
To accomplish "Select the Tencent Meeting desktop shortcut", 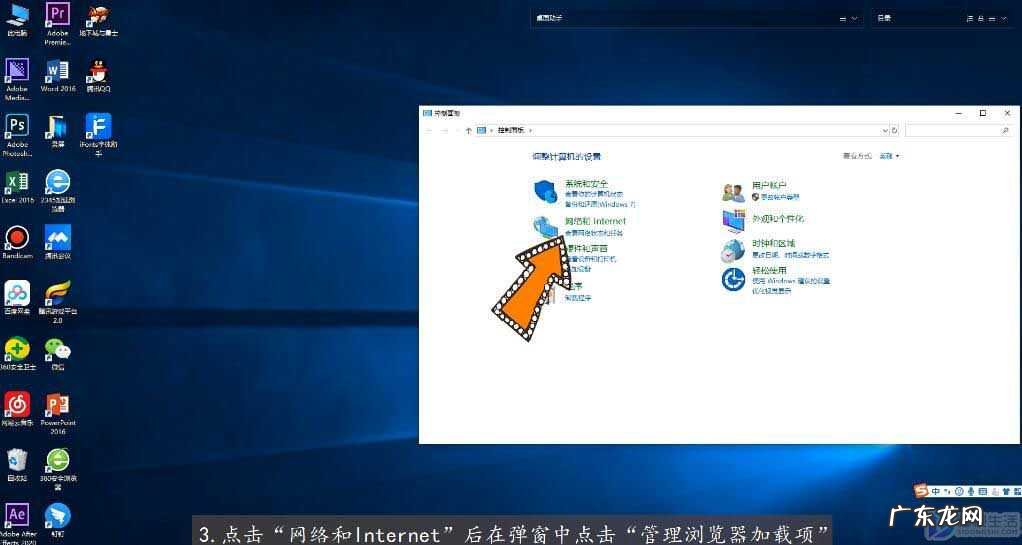I will (57, 243).
